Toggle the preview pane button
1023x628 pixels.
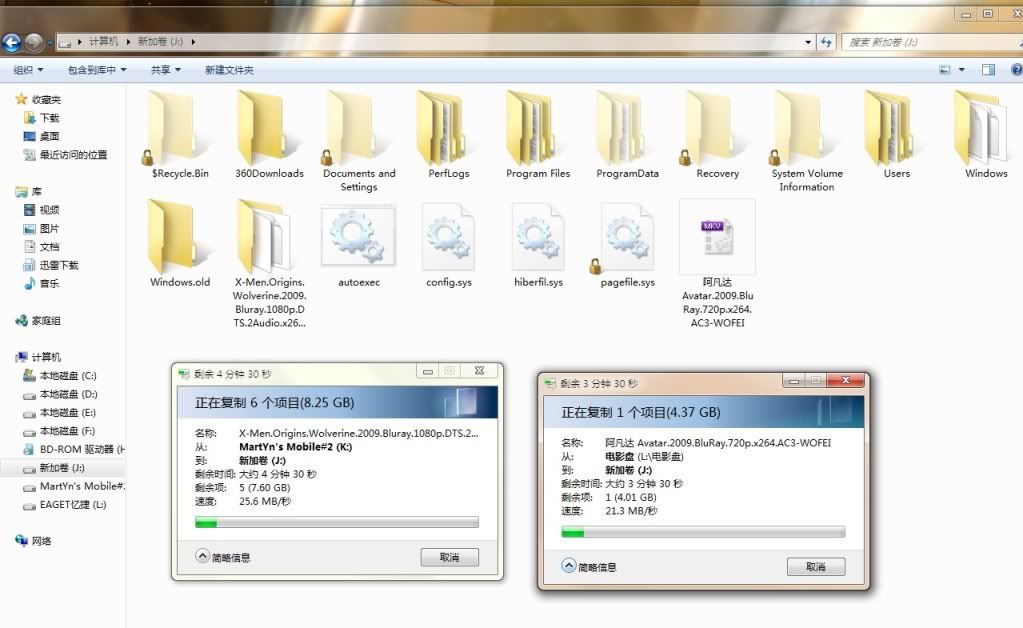(x=988, y=70)
